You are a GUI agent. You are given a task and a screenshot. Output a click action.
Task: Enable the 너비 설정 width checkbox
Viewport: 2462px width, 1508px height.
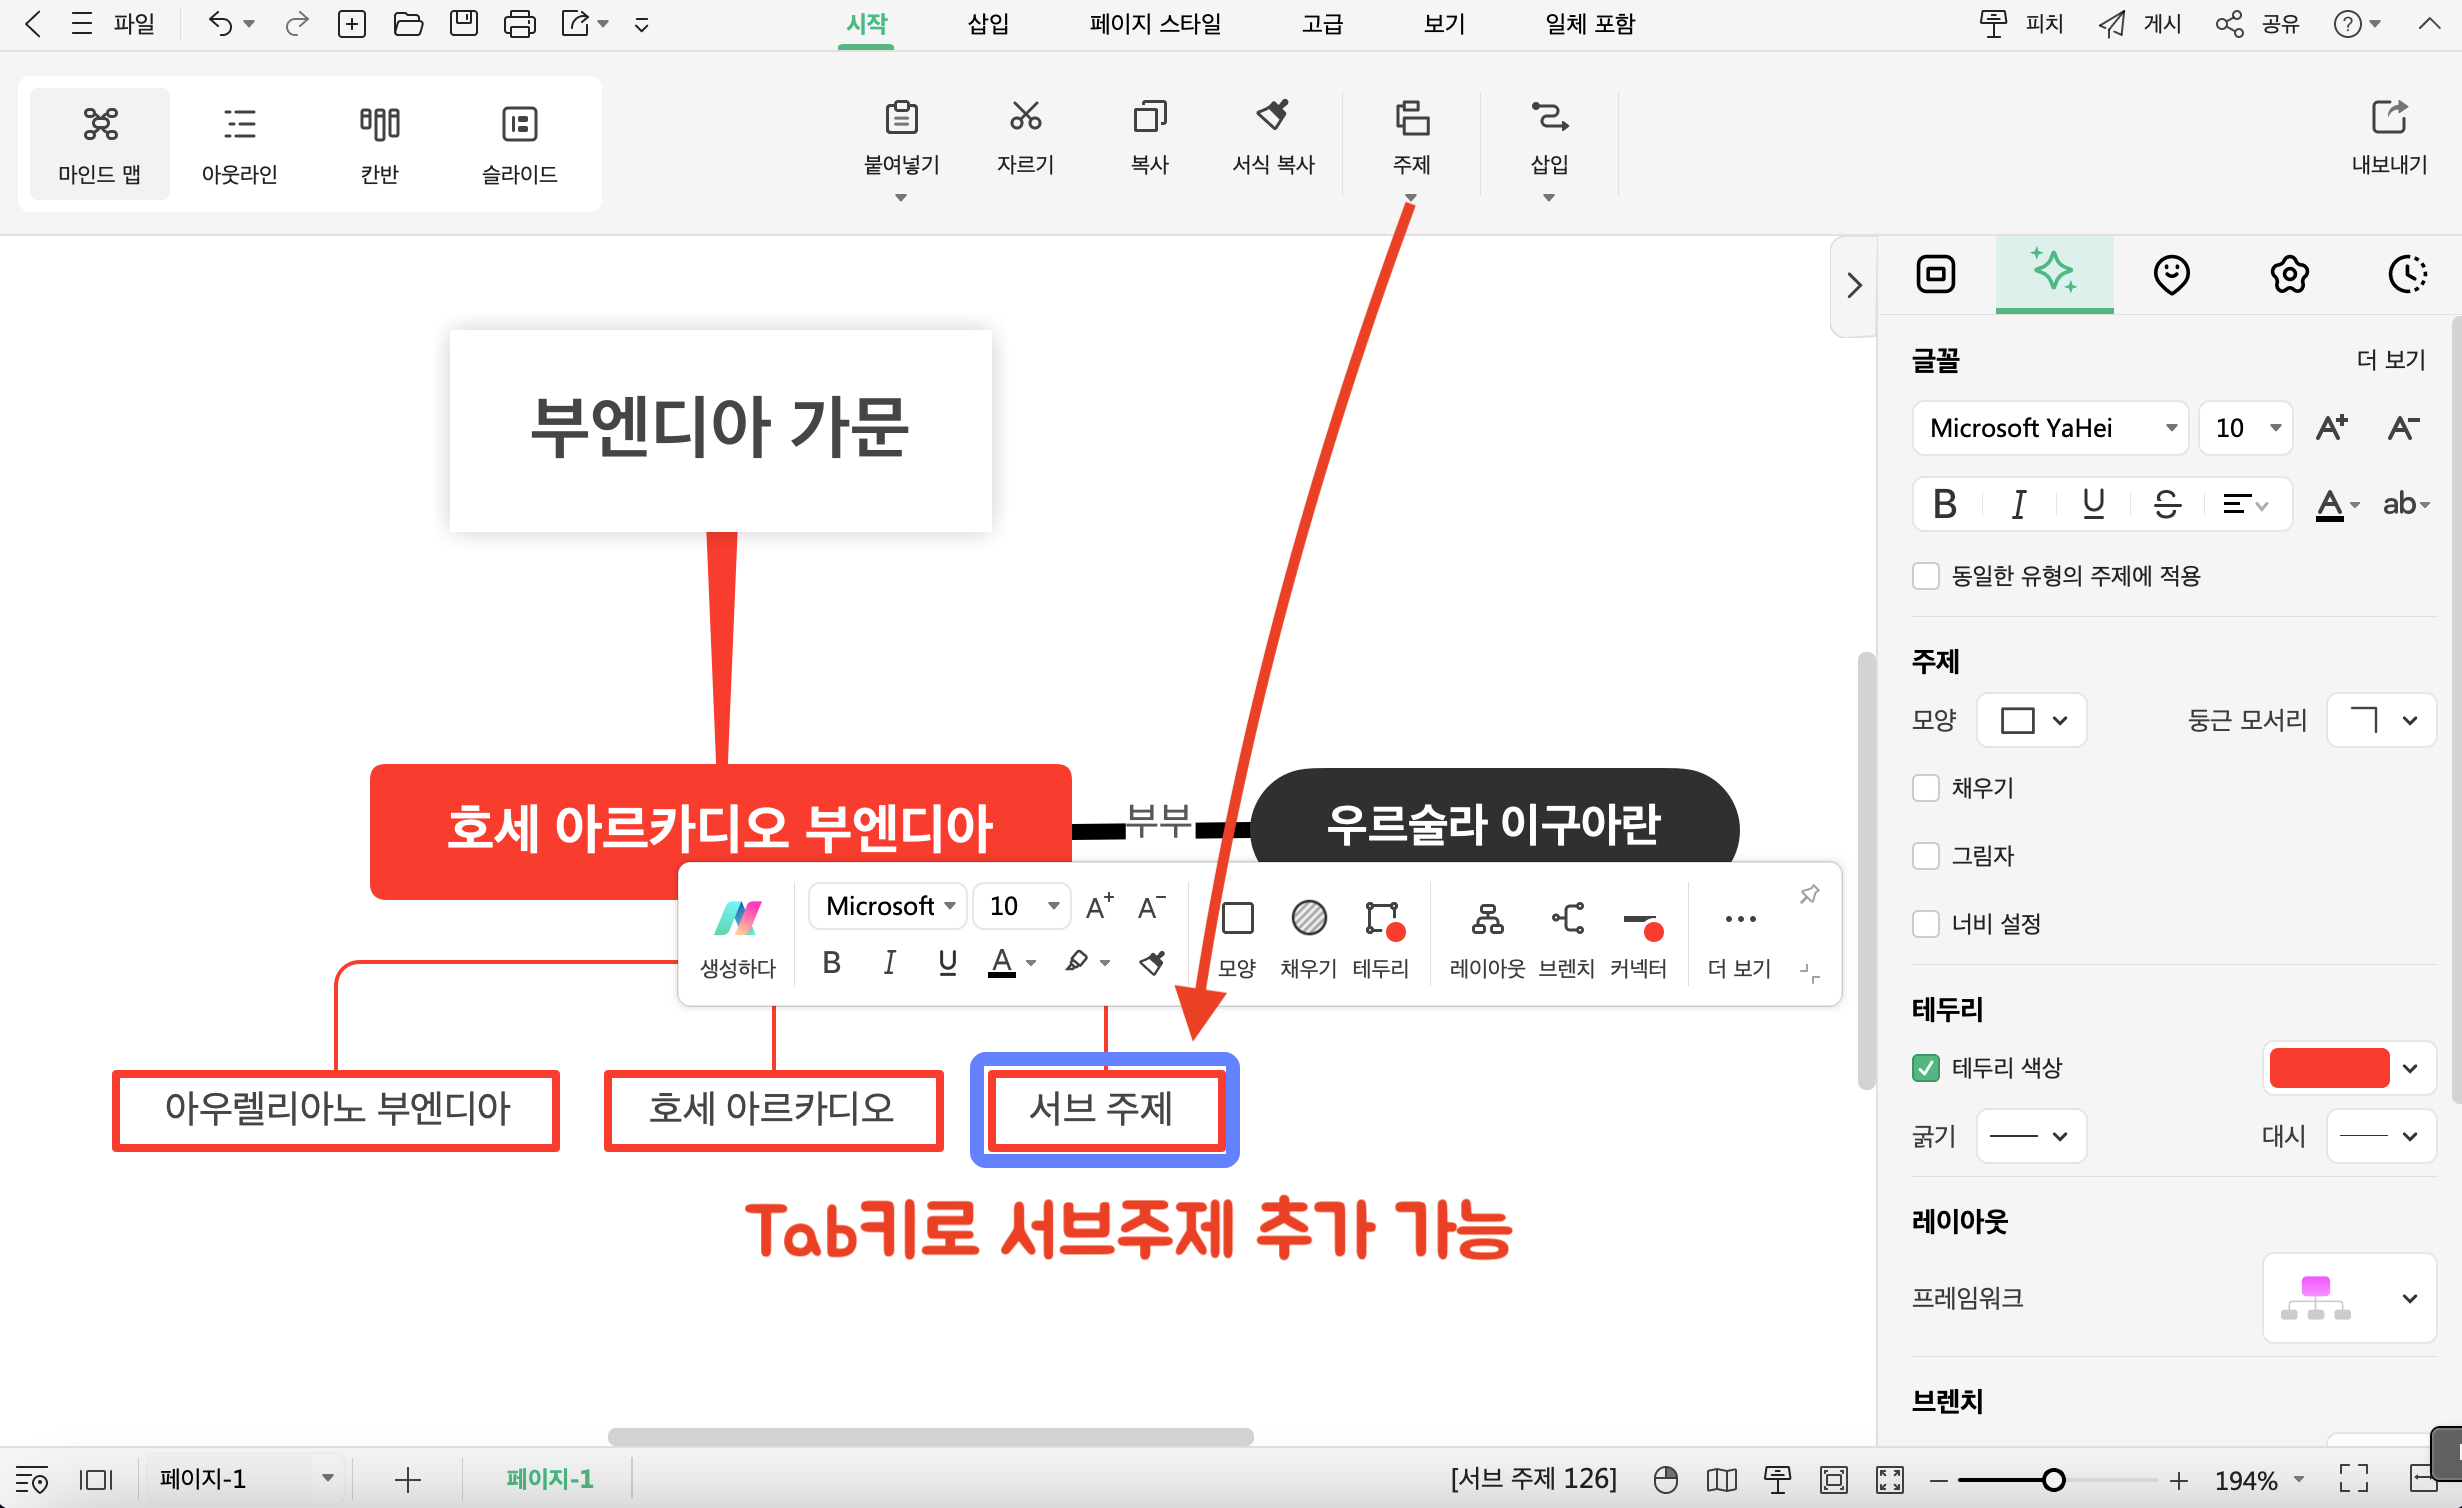(1926, 924)
